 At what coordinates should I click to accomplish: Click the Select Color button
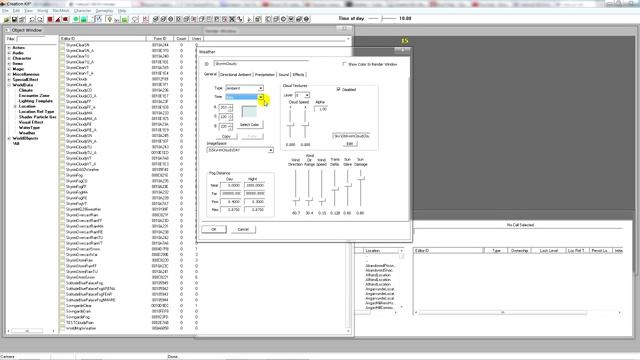click(x=249, y=124)
